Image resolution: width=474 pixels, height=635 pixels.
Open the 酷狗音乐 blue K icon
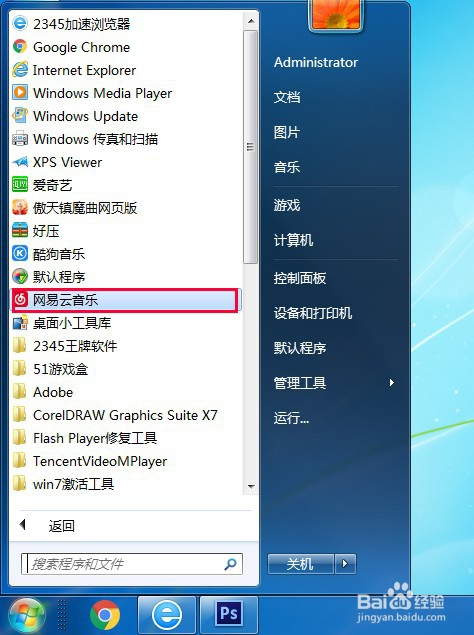[20, 254]
